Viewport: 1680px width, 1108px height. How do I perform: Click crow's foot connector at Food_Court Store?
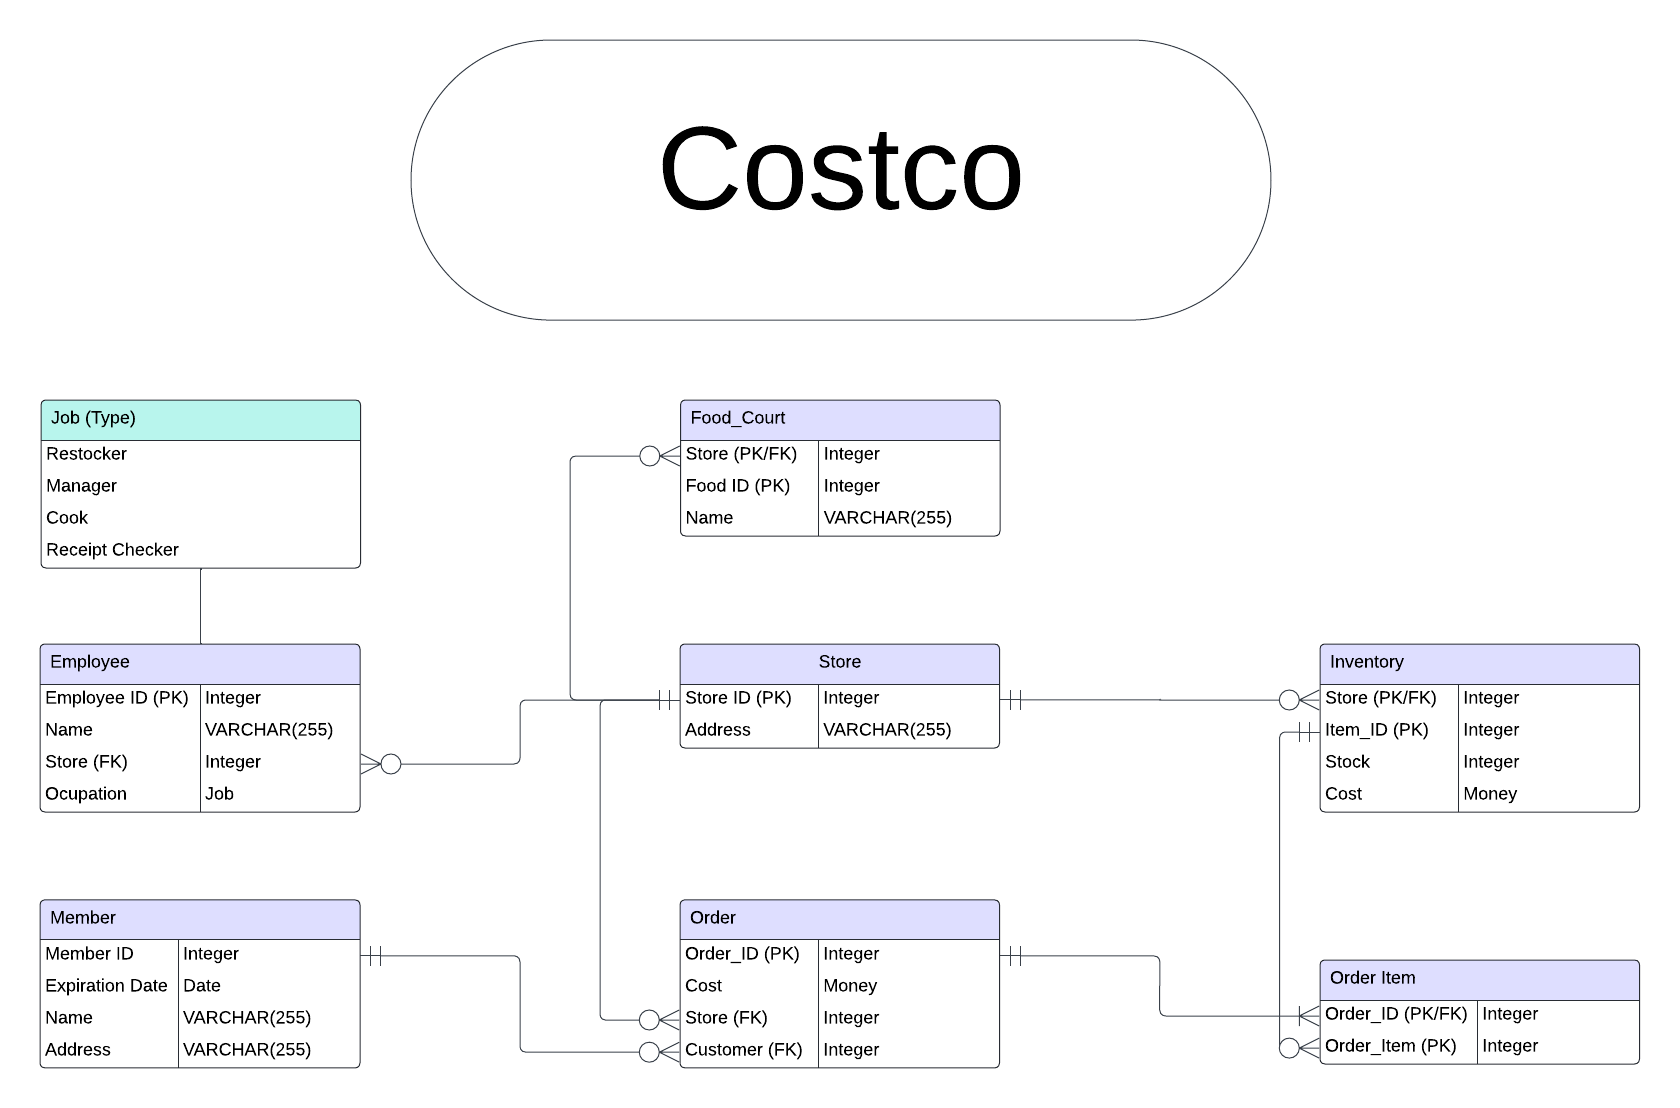coord(660,456)
